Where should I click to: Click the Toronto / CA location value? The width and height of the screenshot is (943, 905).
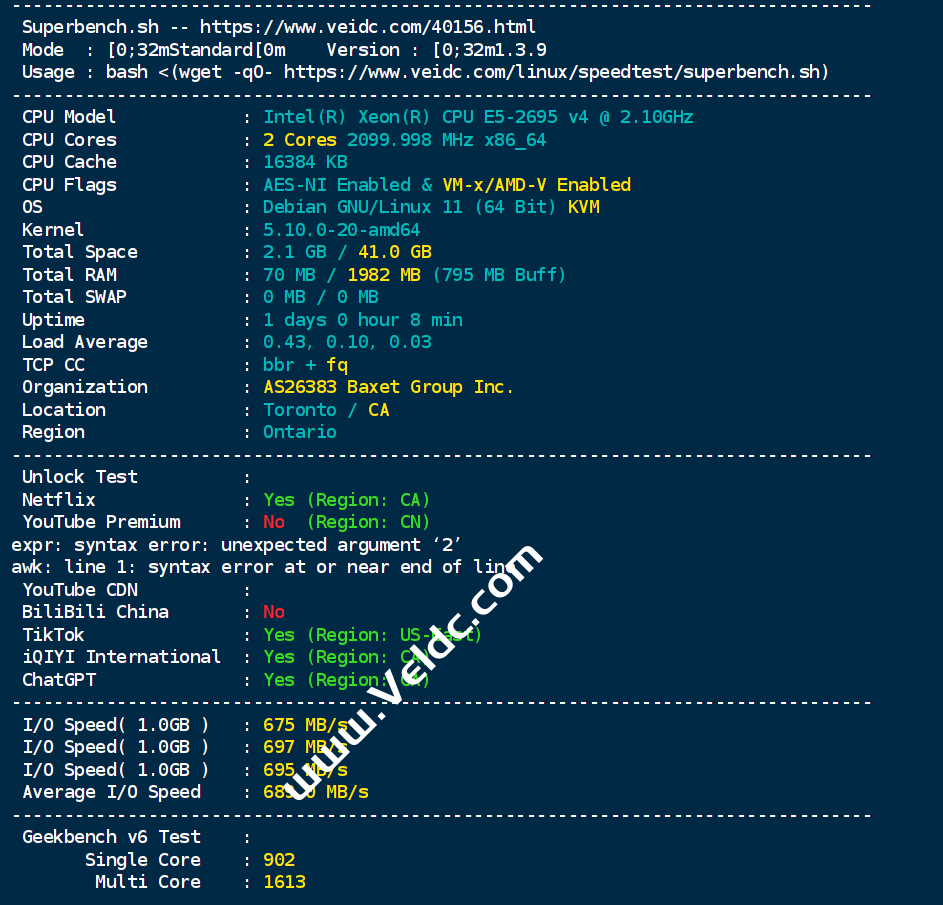[x=326, y=410]
